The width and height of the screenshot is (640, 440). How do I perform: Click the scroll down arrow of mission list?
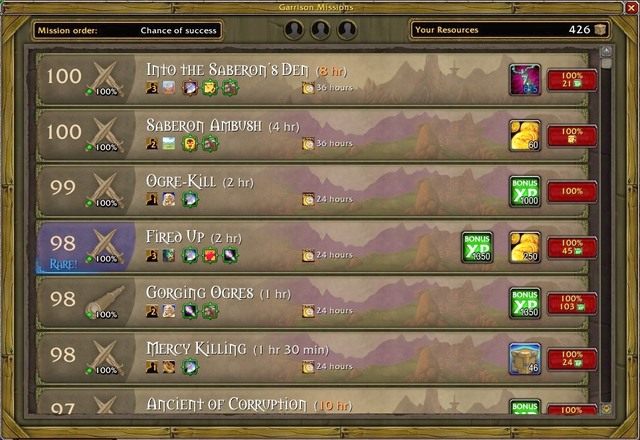point(606,408)
